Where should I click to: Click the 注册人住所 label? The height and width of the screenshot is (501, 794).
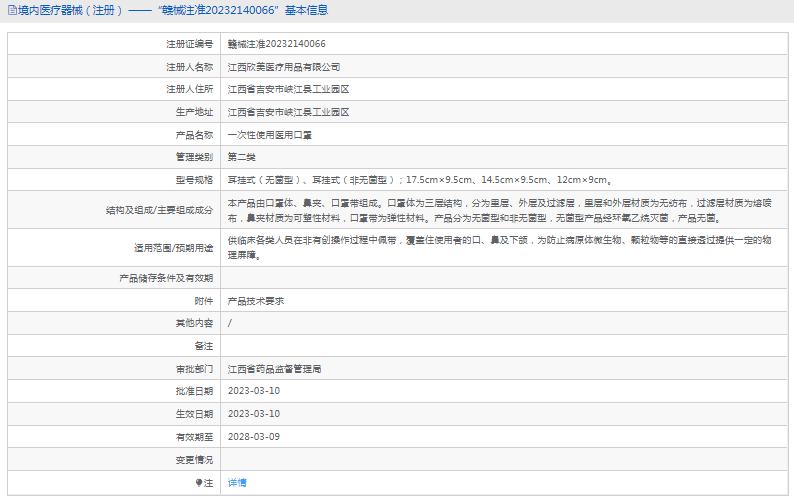click(190, 89)
